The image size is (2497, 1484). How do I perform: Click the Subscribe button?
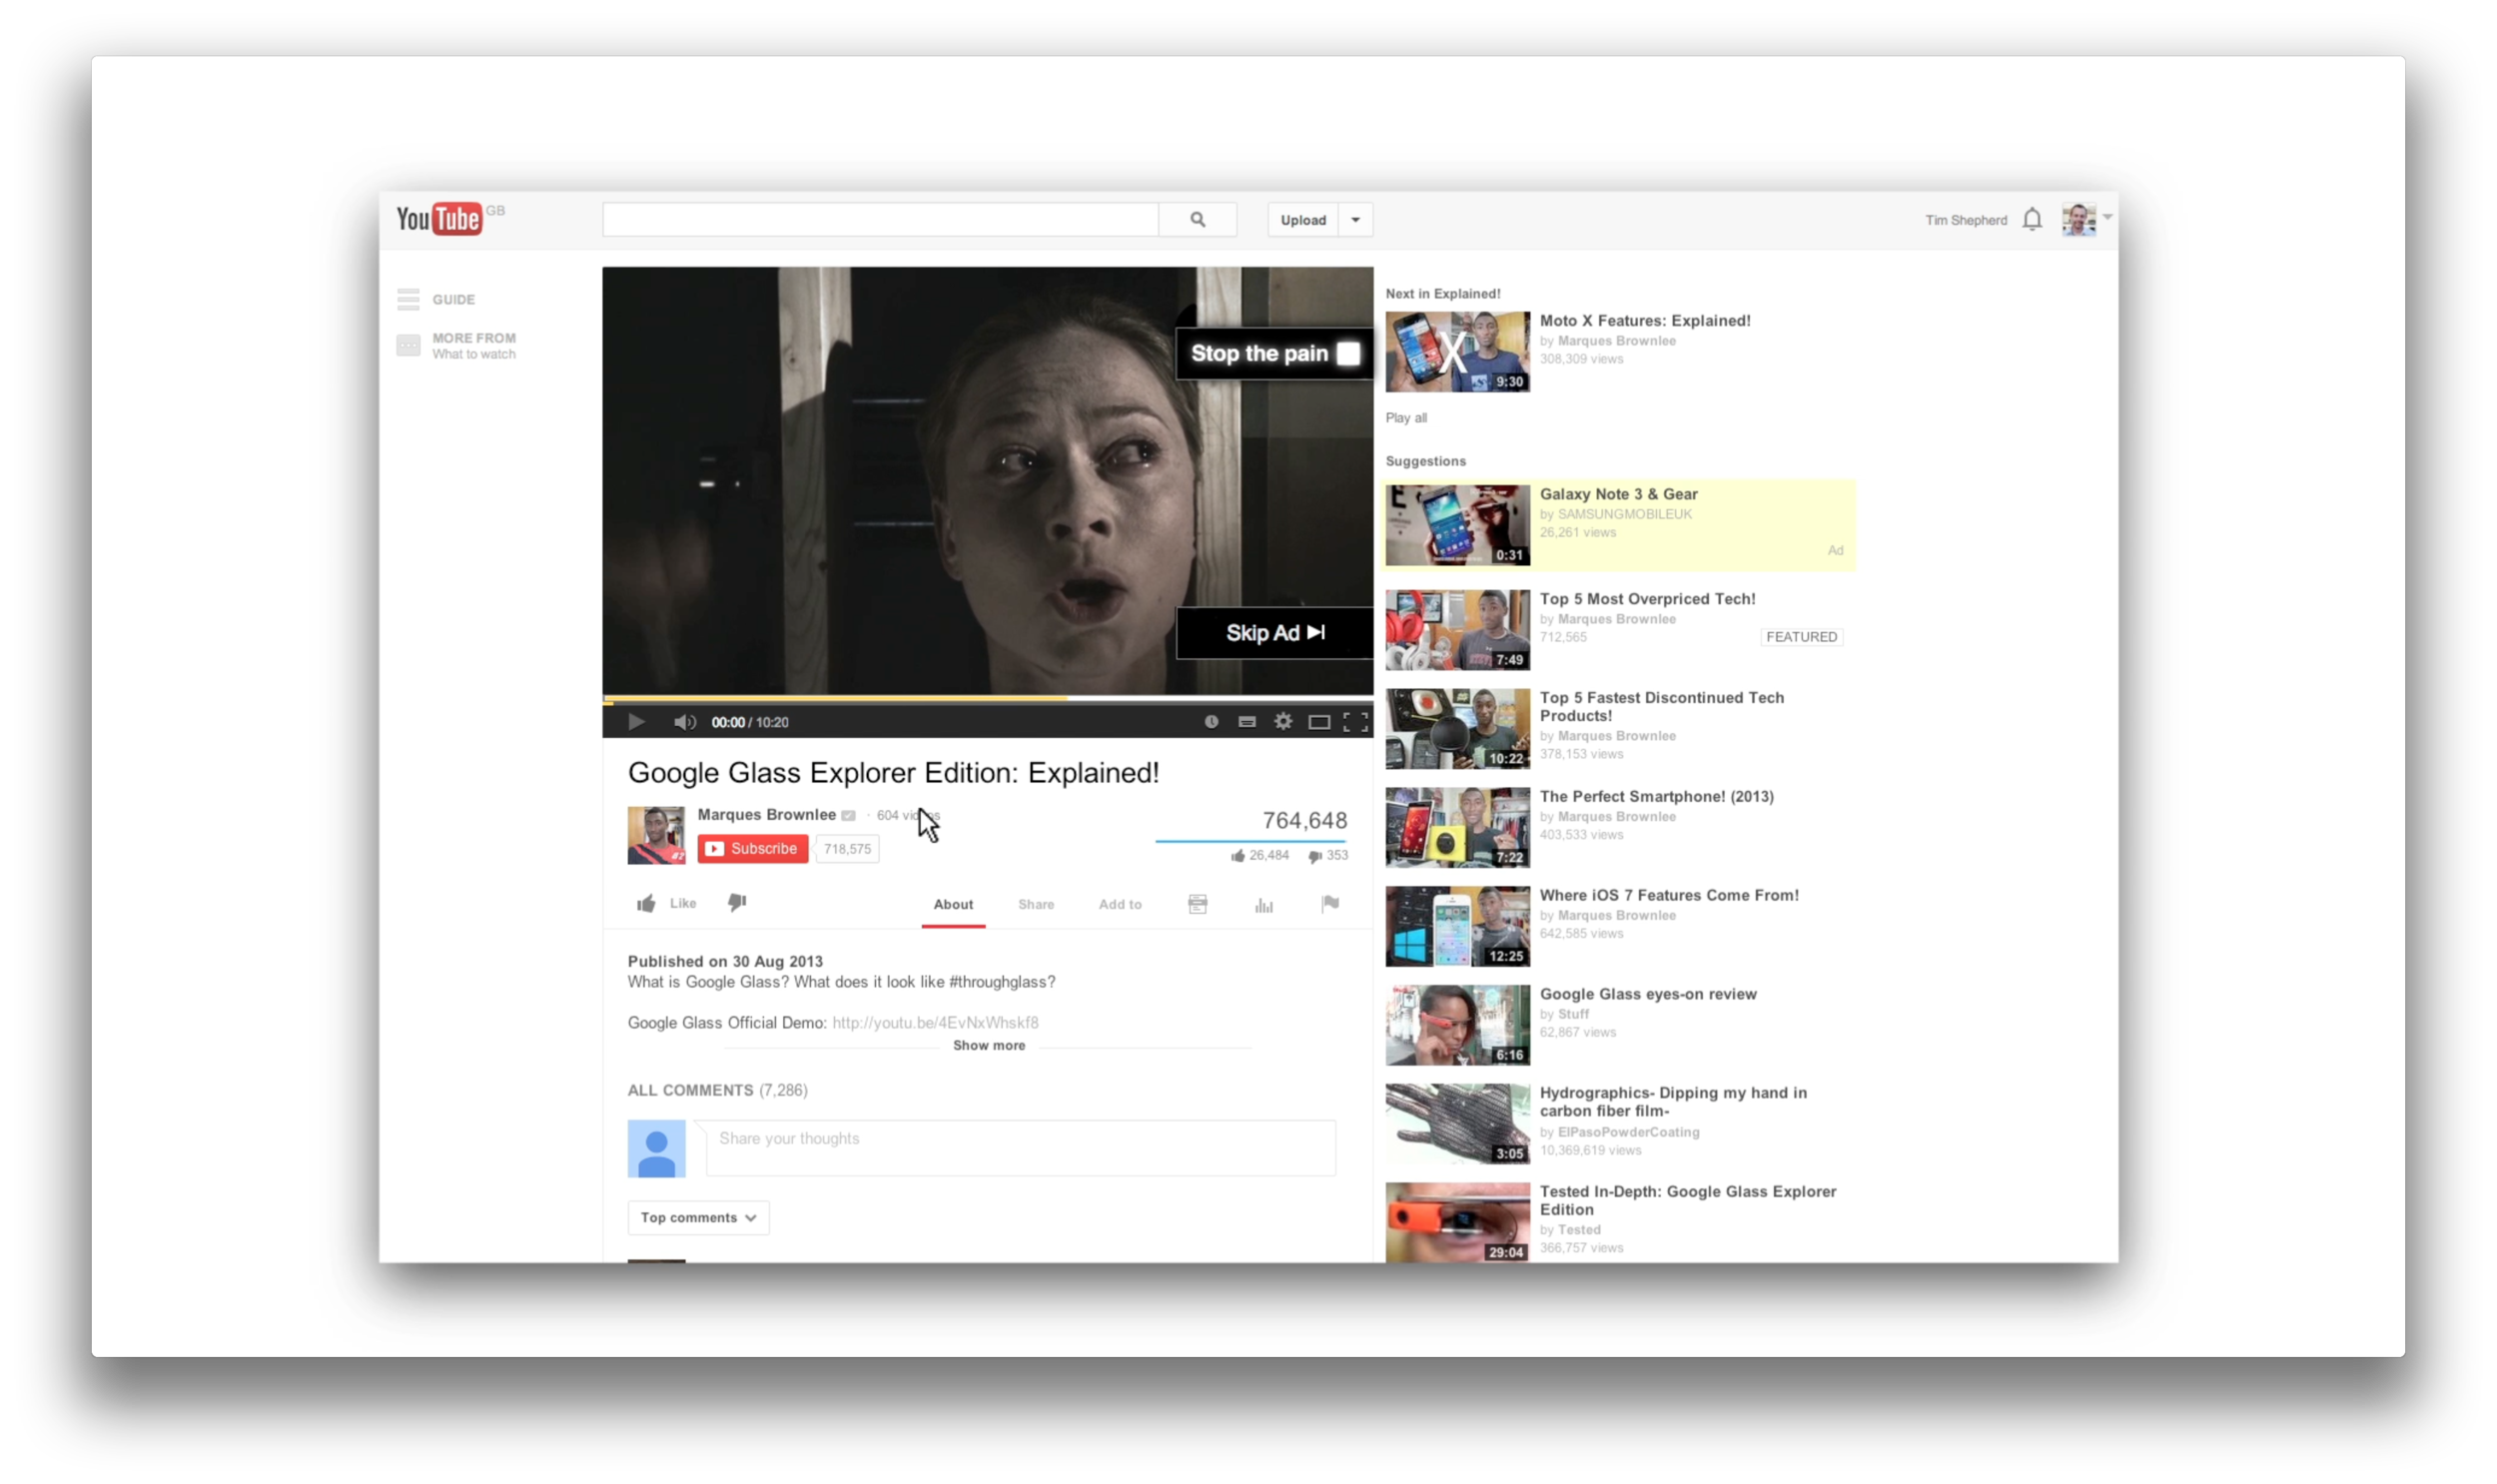click(752, 848)
